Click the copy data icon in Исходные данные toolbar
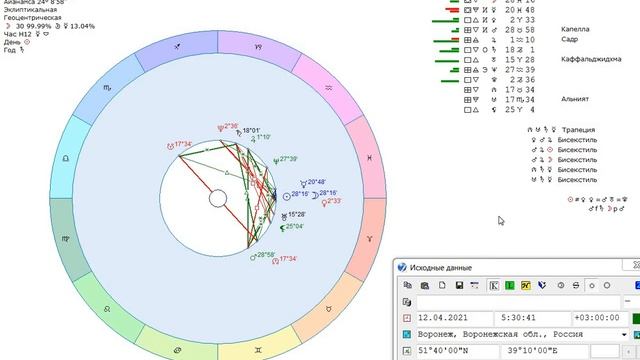Screen dimensions: 640x360 407,285
